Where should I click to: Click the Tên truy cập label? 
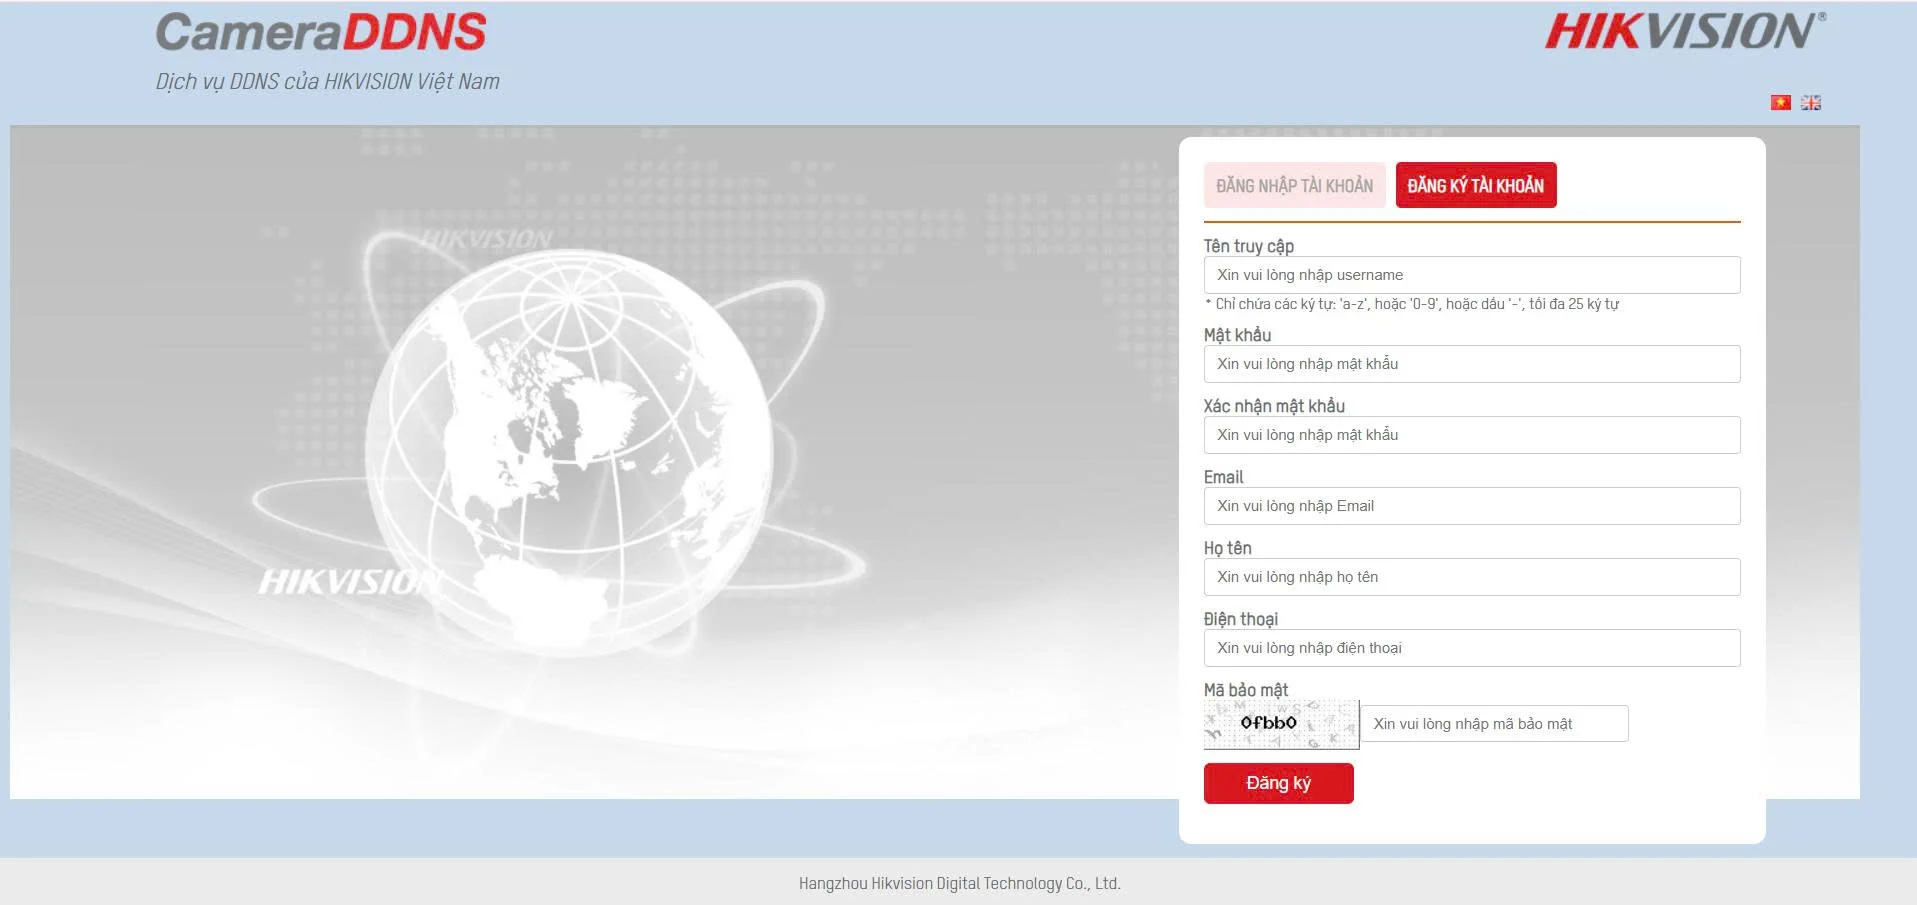pyautogui.click(x=1249, y=246)
